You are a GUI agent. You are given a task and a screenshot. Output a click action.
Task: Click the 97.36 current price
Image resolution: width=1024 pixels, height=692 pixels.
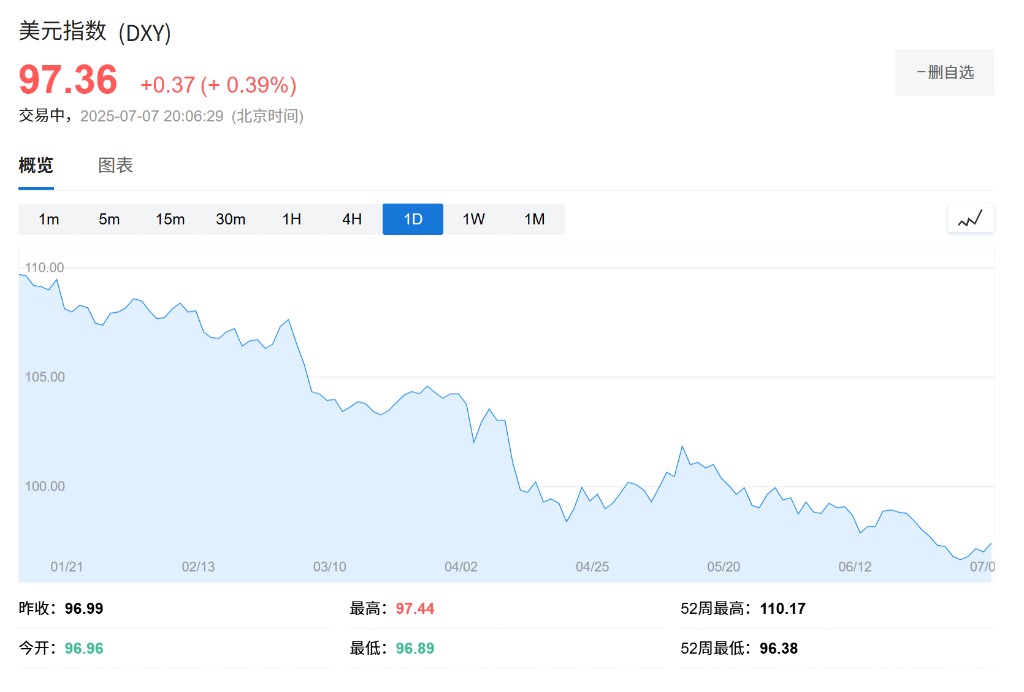coord(68,80)
